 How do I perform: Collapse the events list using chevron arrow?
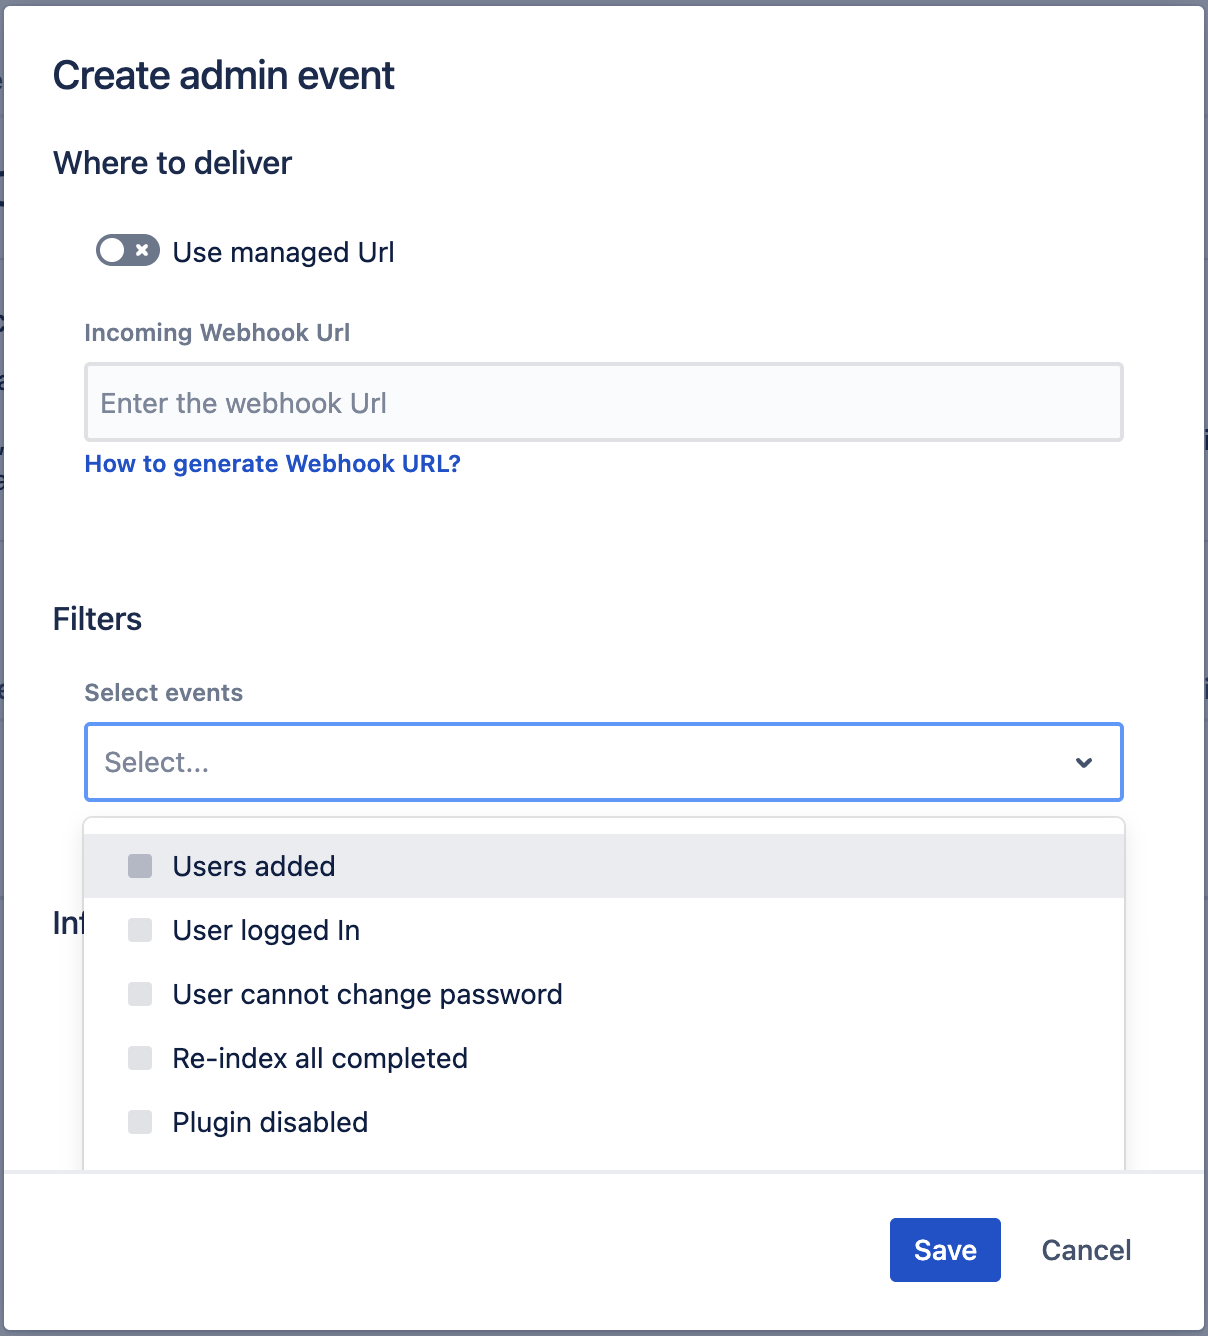1083,762
